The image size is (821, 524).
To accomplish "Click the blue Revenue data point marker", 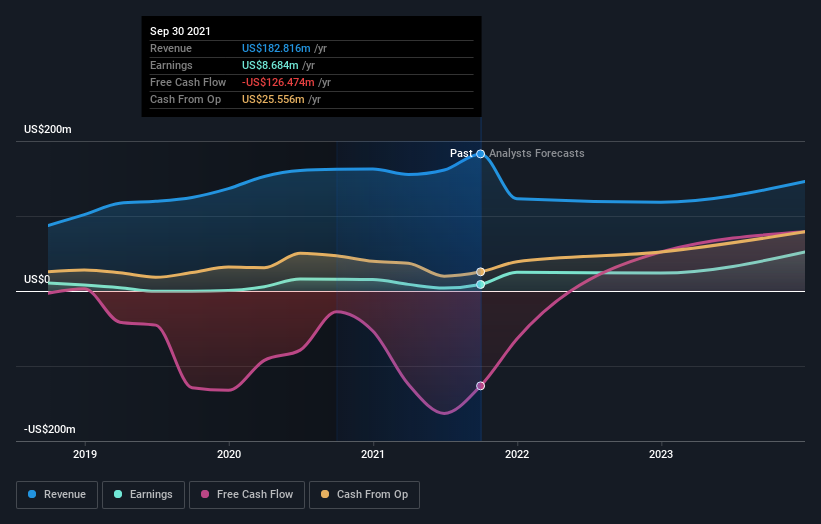I will tap(480, 154).
